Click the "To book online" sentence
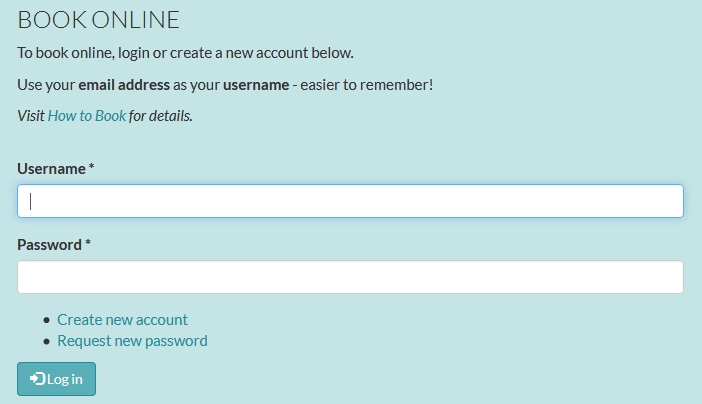This screenshot has height=404, width=702. pyautogui.click(x=185, y=53)
